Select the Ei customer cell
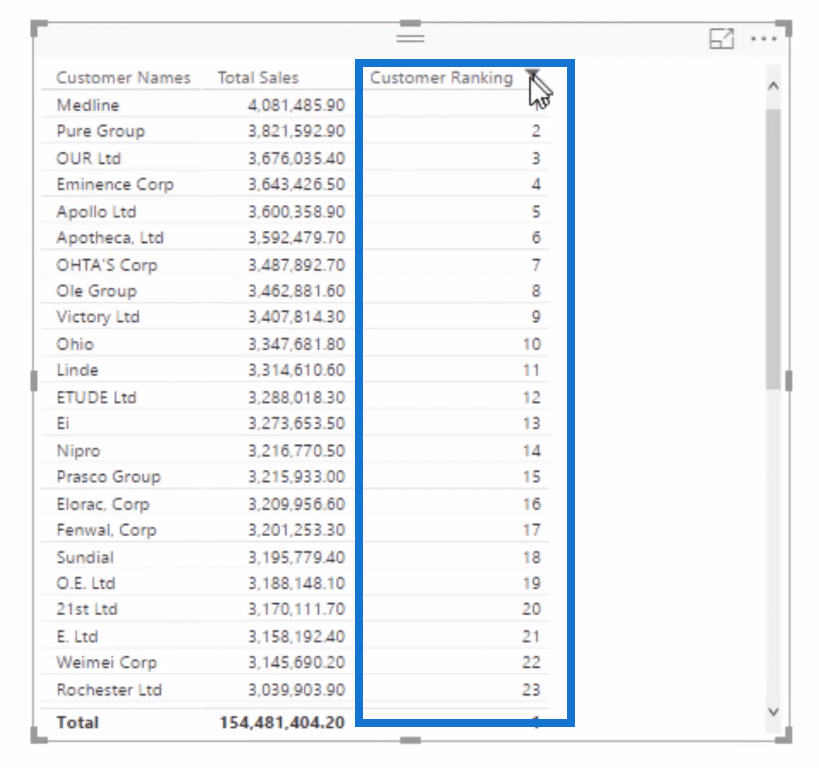 pos(63,424)
